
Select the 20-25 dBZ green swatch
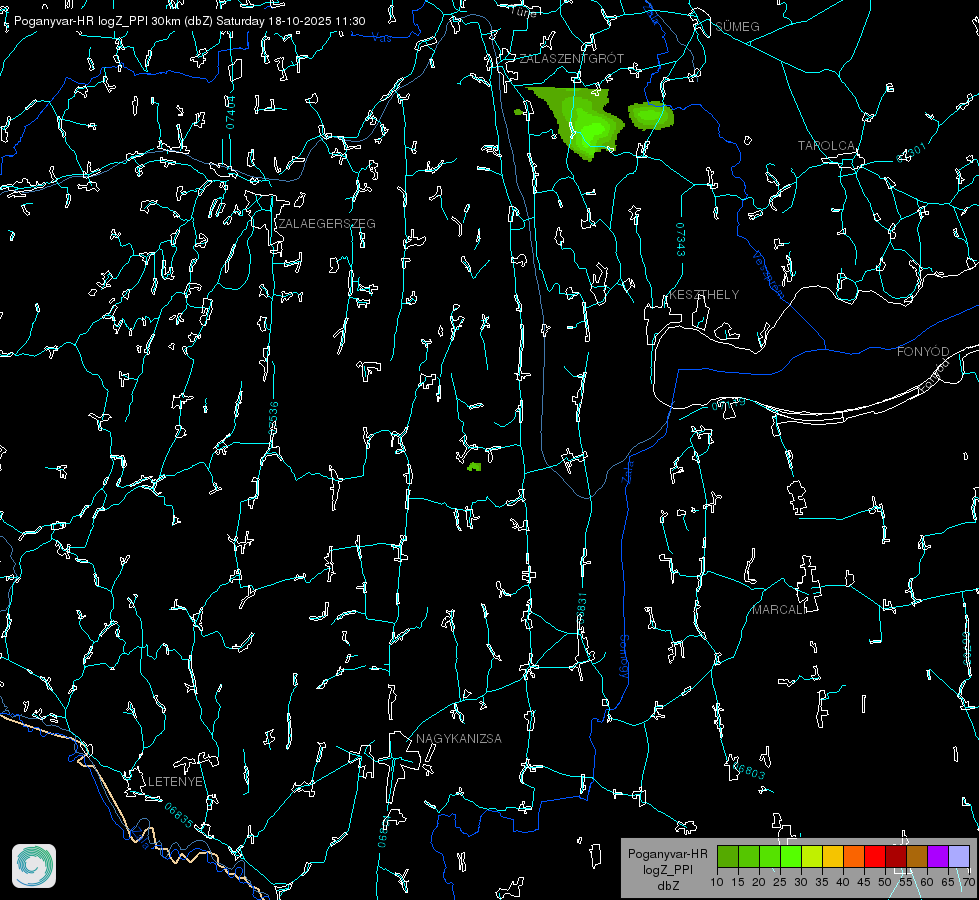tap(770, 856)
